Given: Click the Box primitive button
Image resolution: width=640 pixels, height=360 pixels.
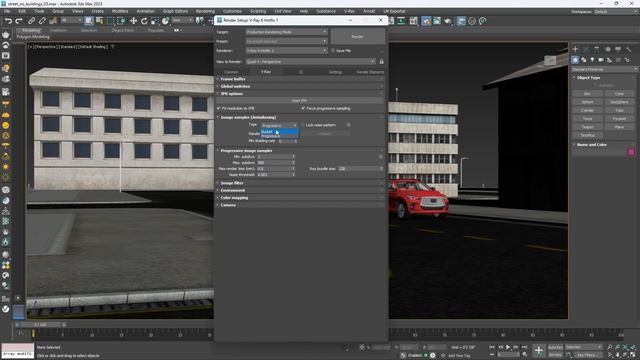Looking at the screenshot, I should (587, 93).
